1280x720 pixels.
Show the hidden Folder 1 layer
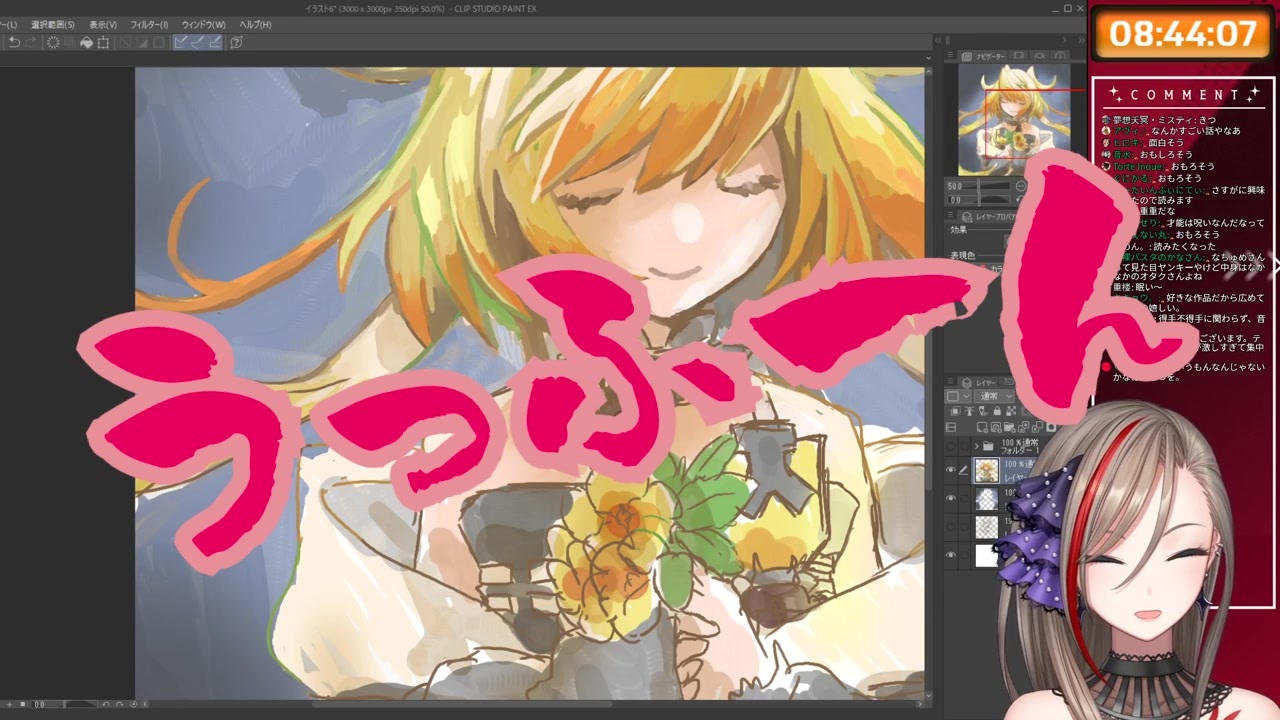pos(951,446)
